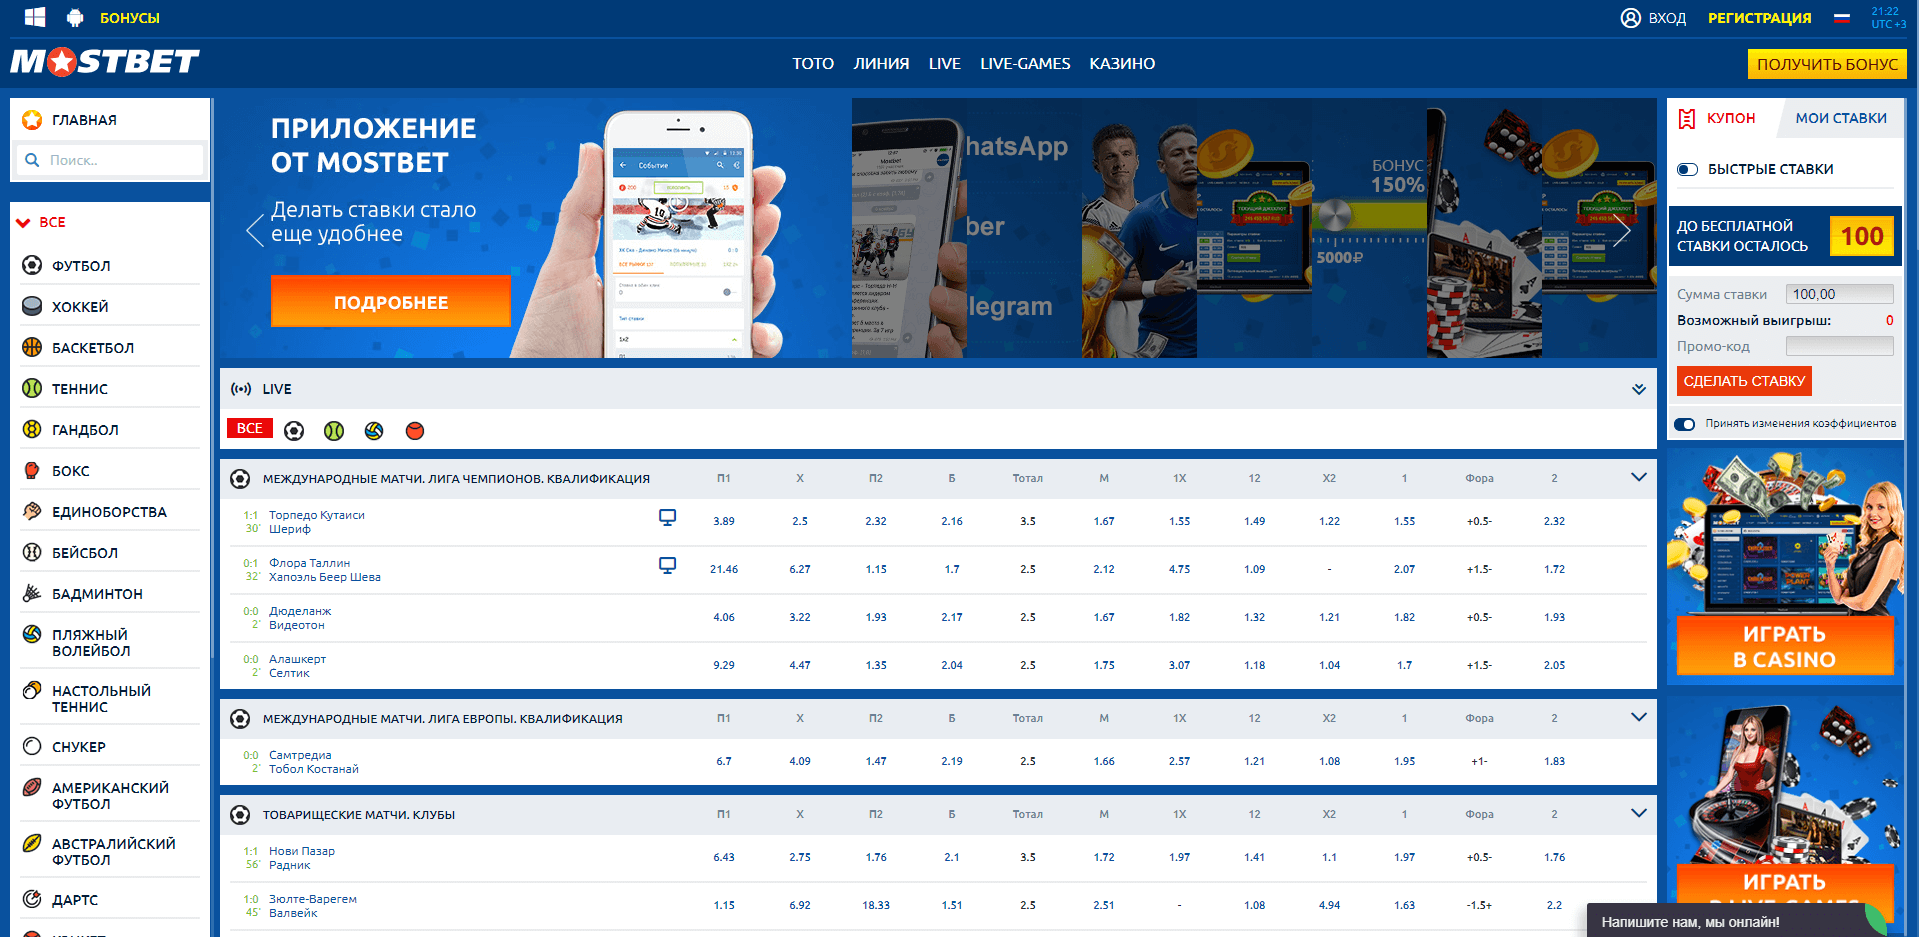Select П1 odds 3.89 for Торпедо Кутаиси
The height and width of the screenshot is (937, 1919).
[x=724, y=521]
